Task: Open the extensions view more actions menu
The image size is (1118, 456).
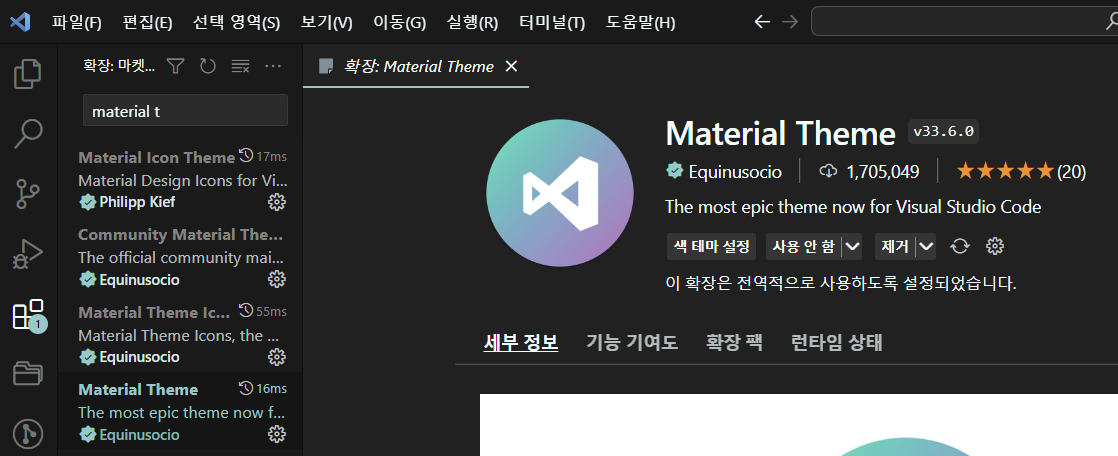Action: click(x=273, y=66)
